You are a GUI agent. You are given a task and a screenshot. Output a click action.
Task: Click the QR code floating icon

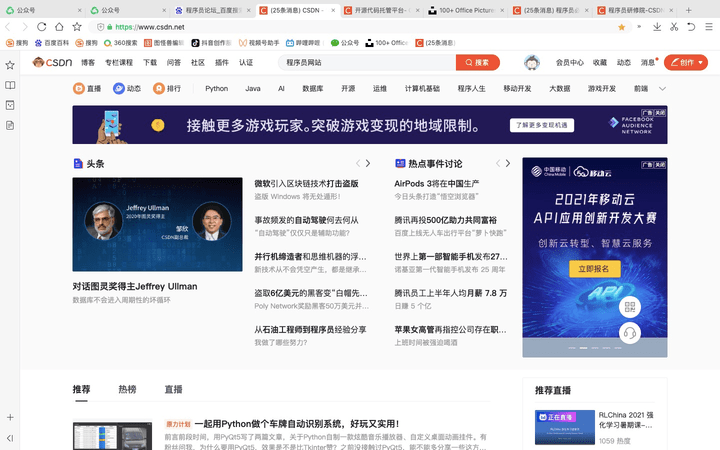(630, 307)
